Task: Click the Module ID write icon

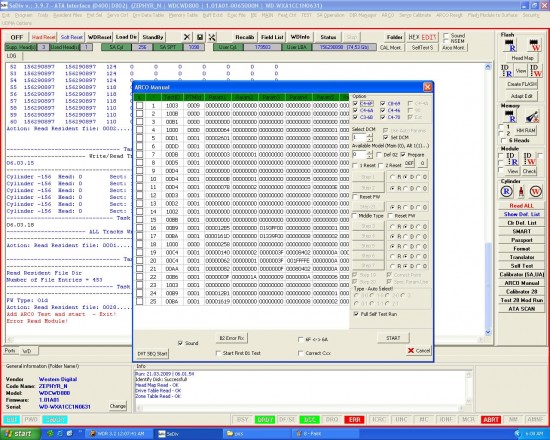Action: pyautogui.click(x=530, y=159)
